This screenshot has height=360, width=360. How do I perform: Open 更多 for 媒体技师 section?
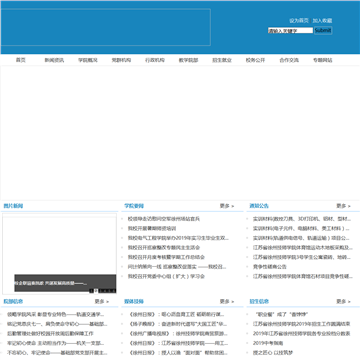[227, 301]
